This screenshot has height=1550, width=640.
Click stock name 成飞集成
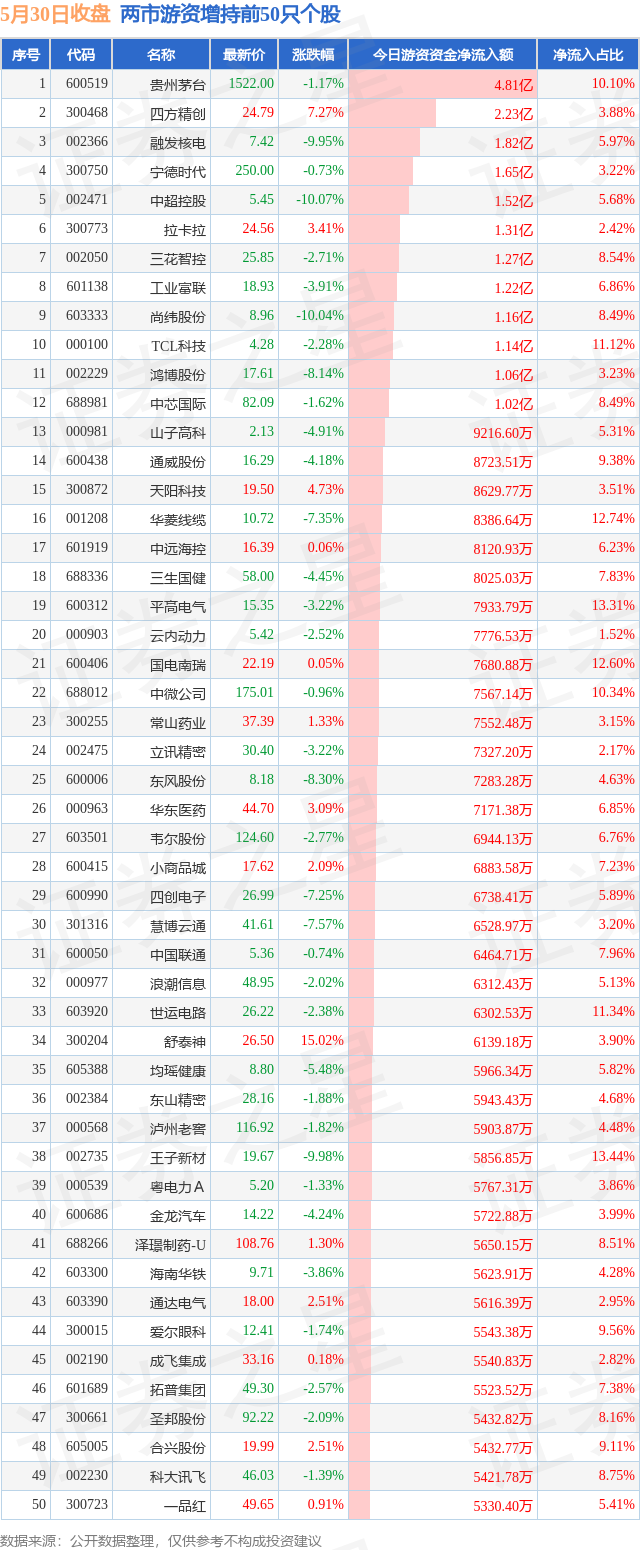pyautogui.click(x=178, y=1361)
